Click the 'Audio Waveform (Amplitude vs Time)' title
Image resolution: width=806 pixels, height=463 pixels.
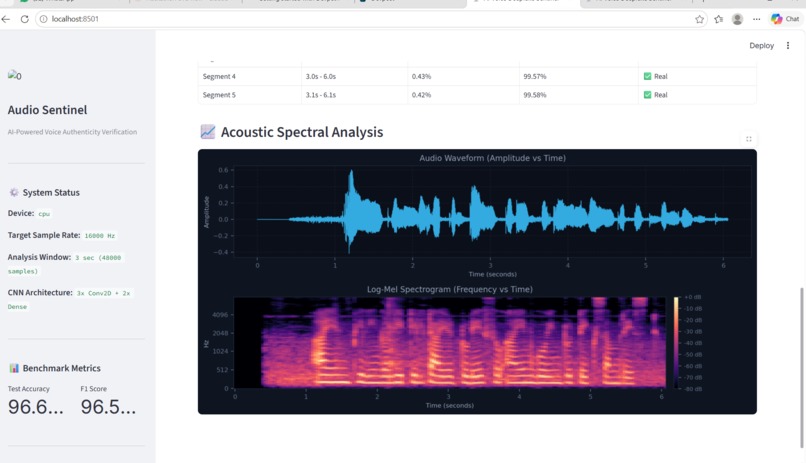[x=492, y=158]
